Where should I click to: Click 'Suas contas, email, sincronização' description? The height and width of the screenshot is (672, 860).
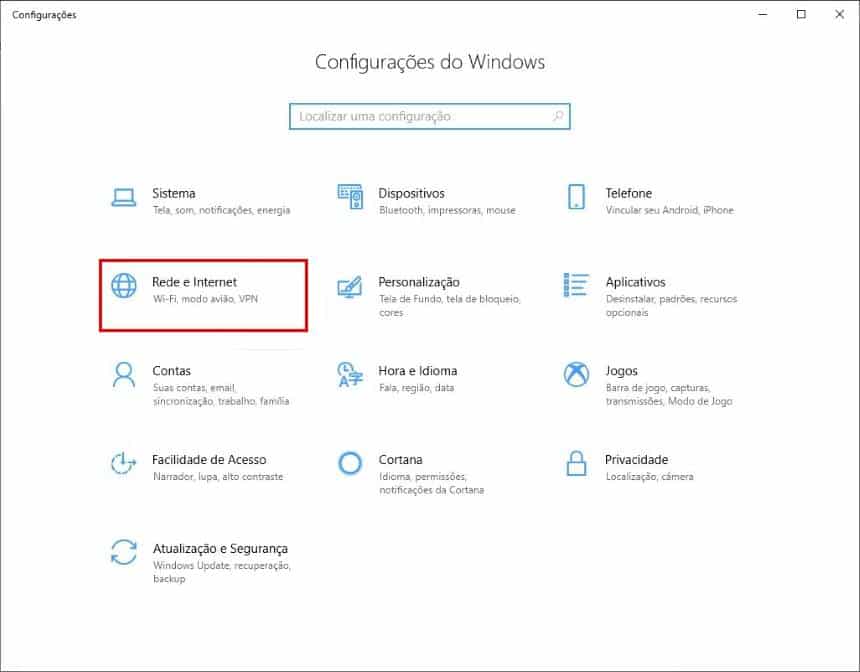pyautogui.click(x=221, y=394)
